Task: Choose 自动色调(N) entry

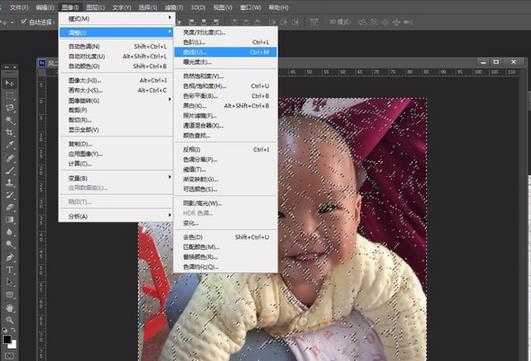Action: (x=115, y=46)
